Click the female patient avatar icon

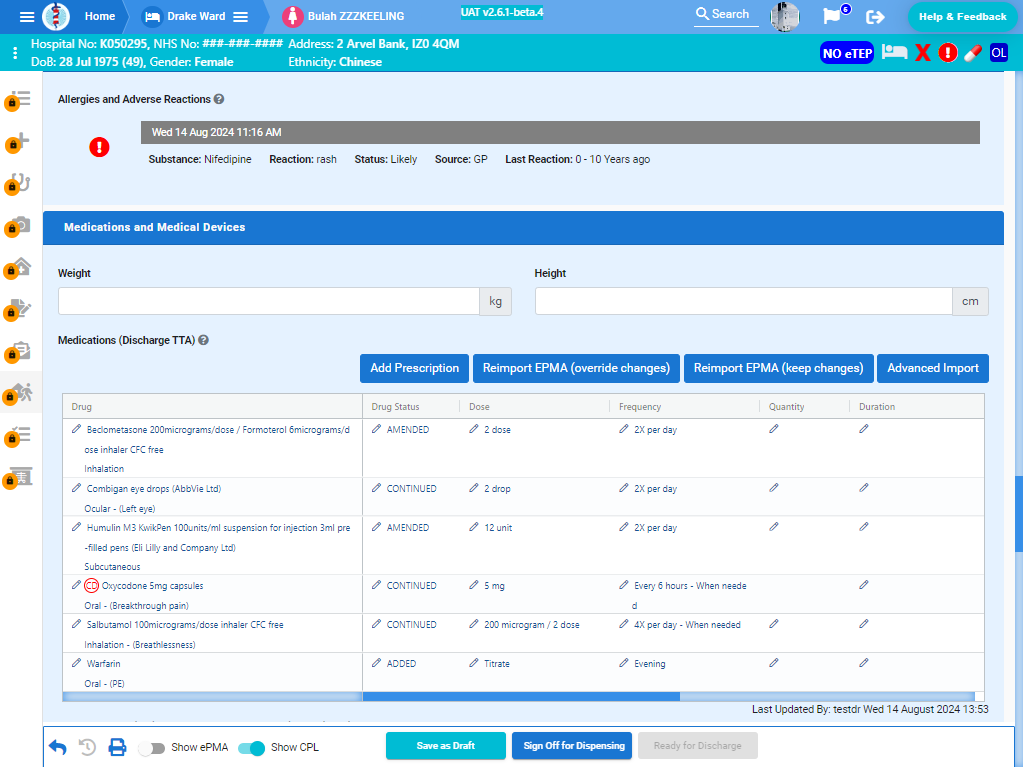(292, 16)
